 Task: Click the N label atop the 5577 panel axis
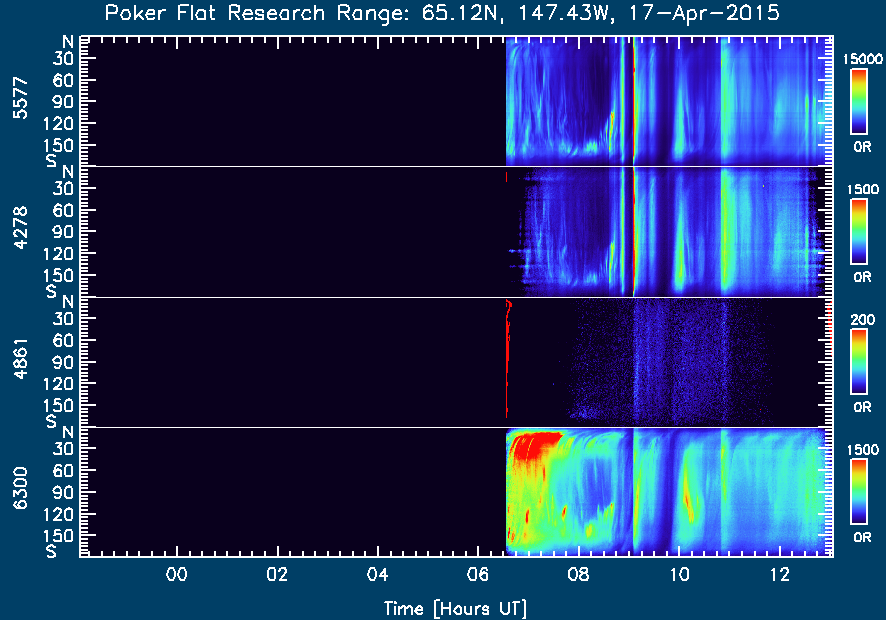point(68,42)
